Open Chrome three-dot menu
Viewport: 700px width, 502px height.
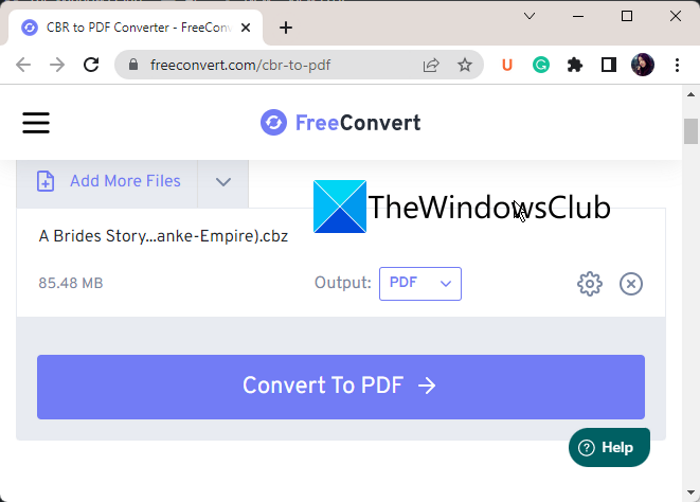[x=677, y=65]
